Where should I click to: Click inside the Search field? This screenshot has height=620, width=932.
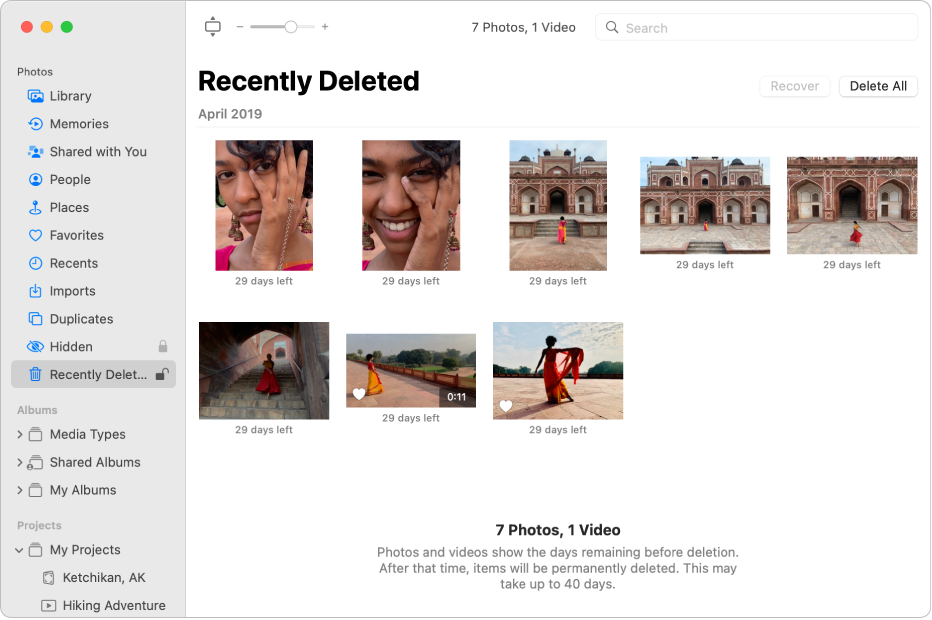pos(756,27)
